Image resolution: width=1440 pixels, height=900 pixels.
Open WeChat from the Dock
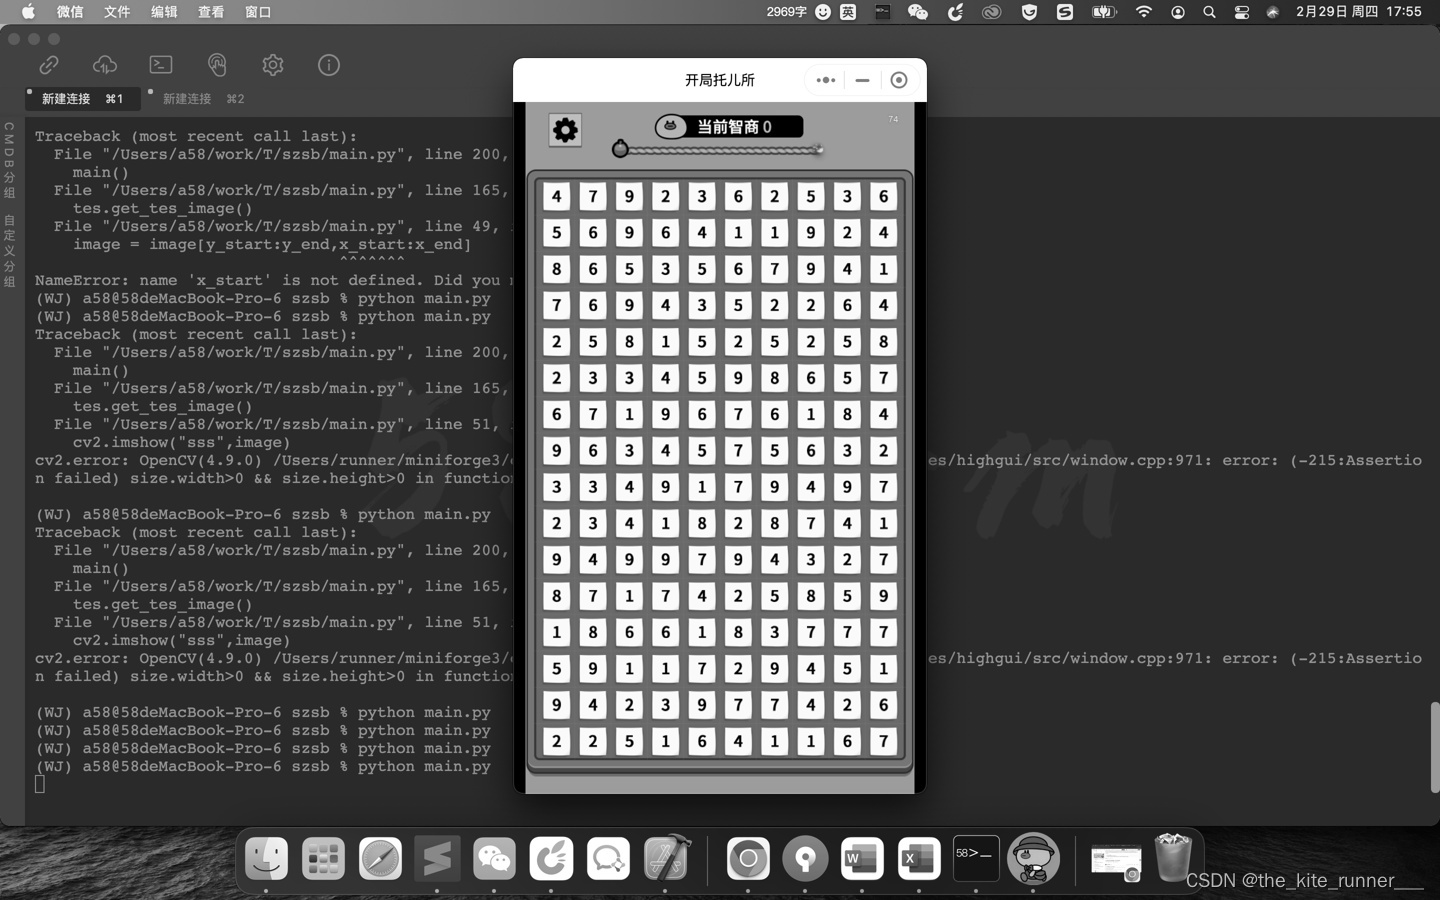[494, 858]
